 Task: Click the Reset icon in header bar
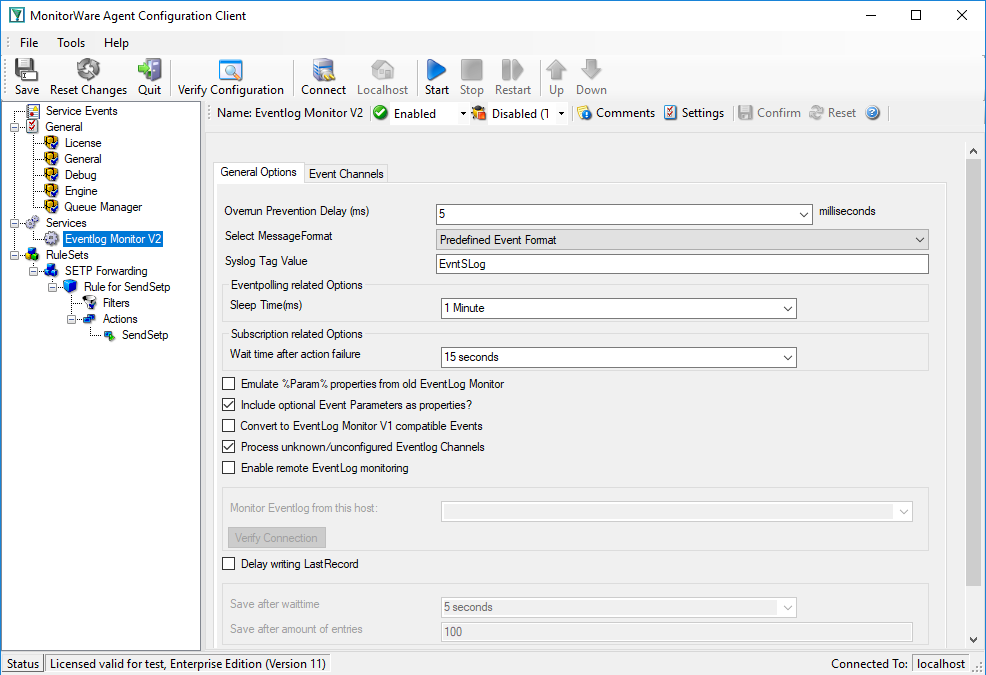pyautogui.click(x=833, y=113)
